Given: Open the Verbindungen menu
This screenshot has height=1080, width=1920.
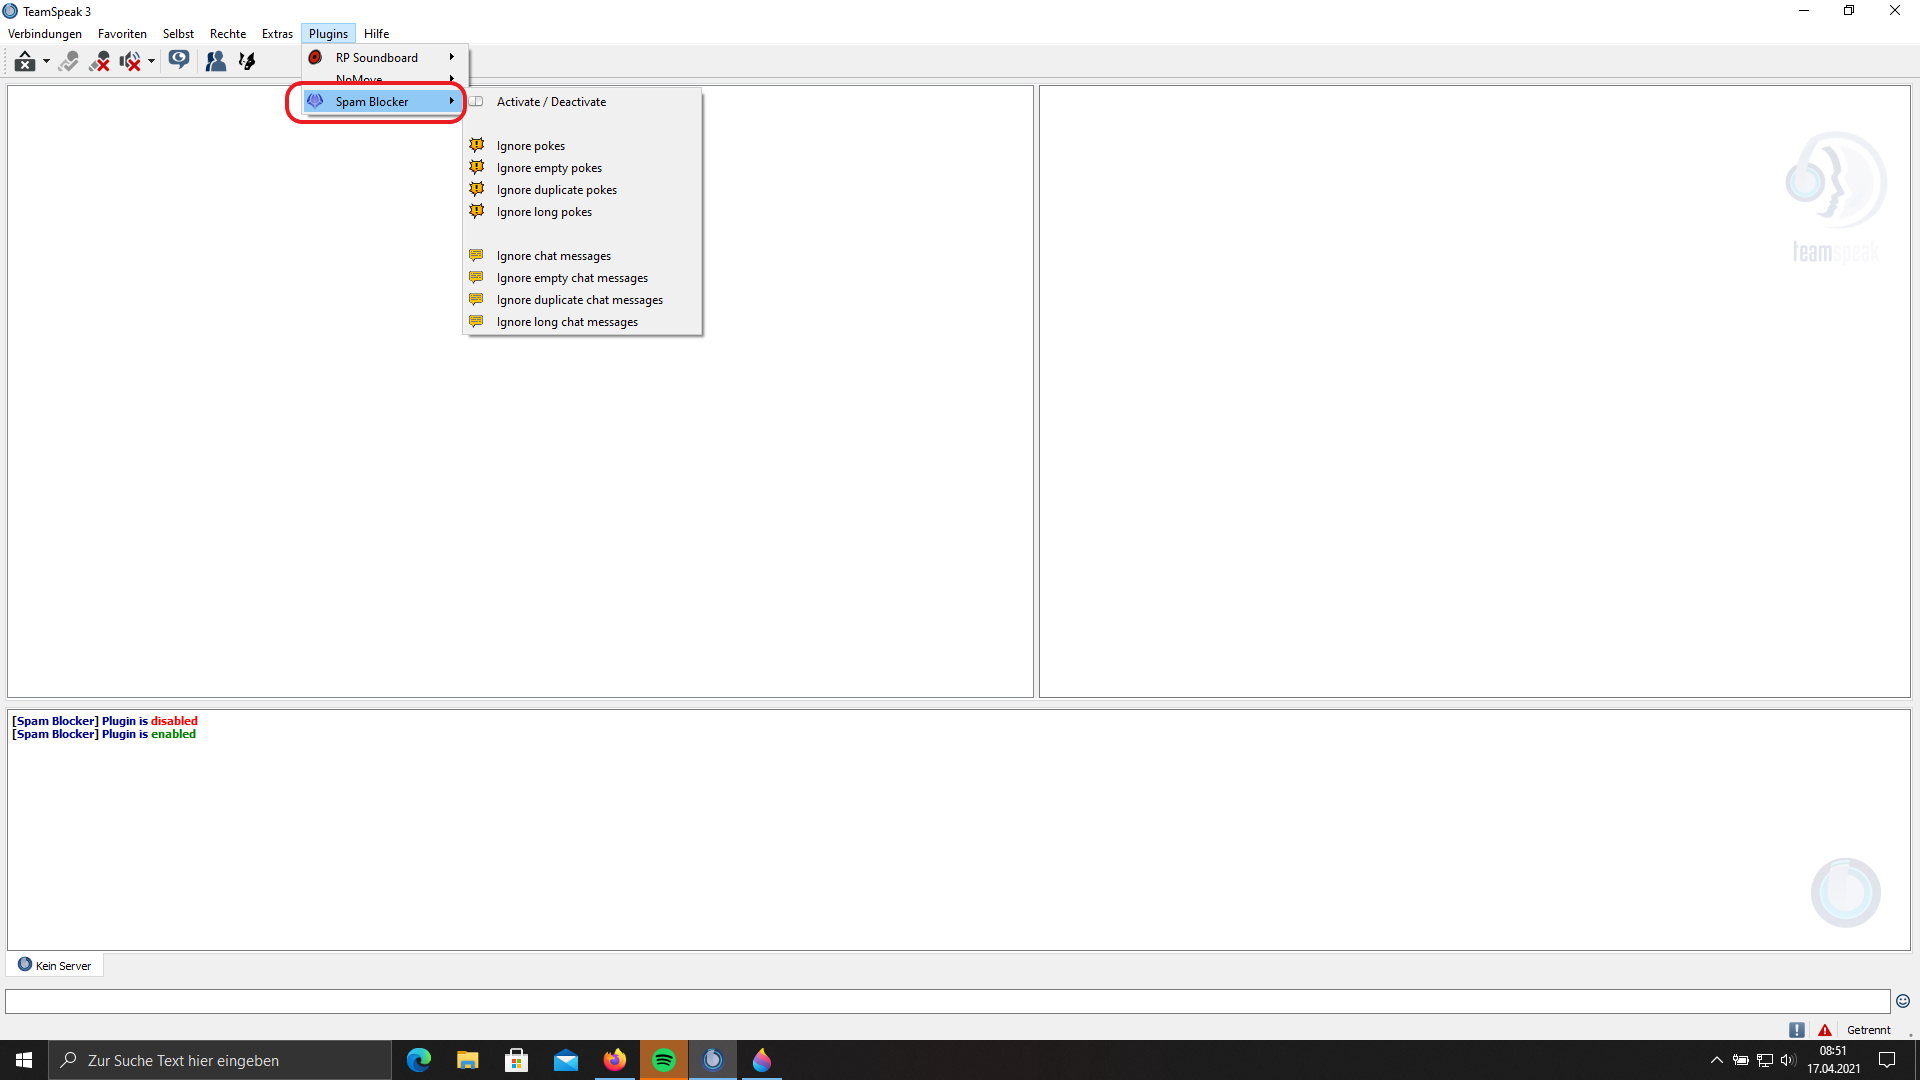Looking at the screenshot, I should pyautogui.click(x=45, y=34).
